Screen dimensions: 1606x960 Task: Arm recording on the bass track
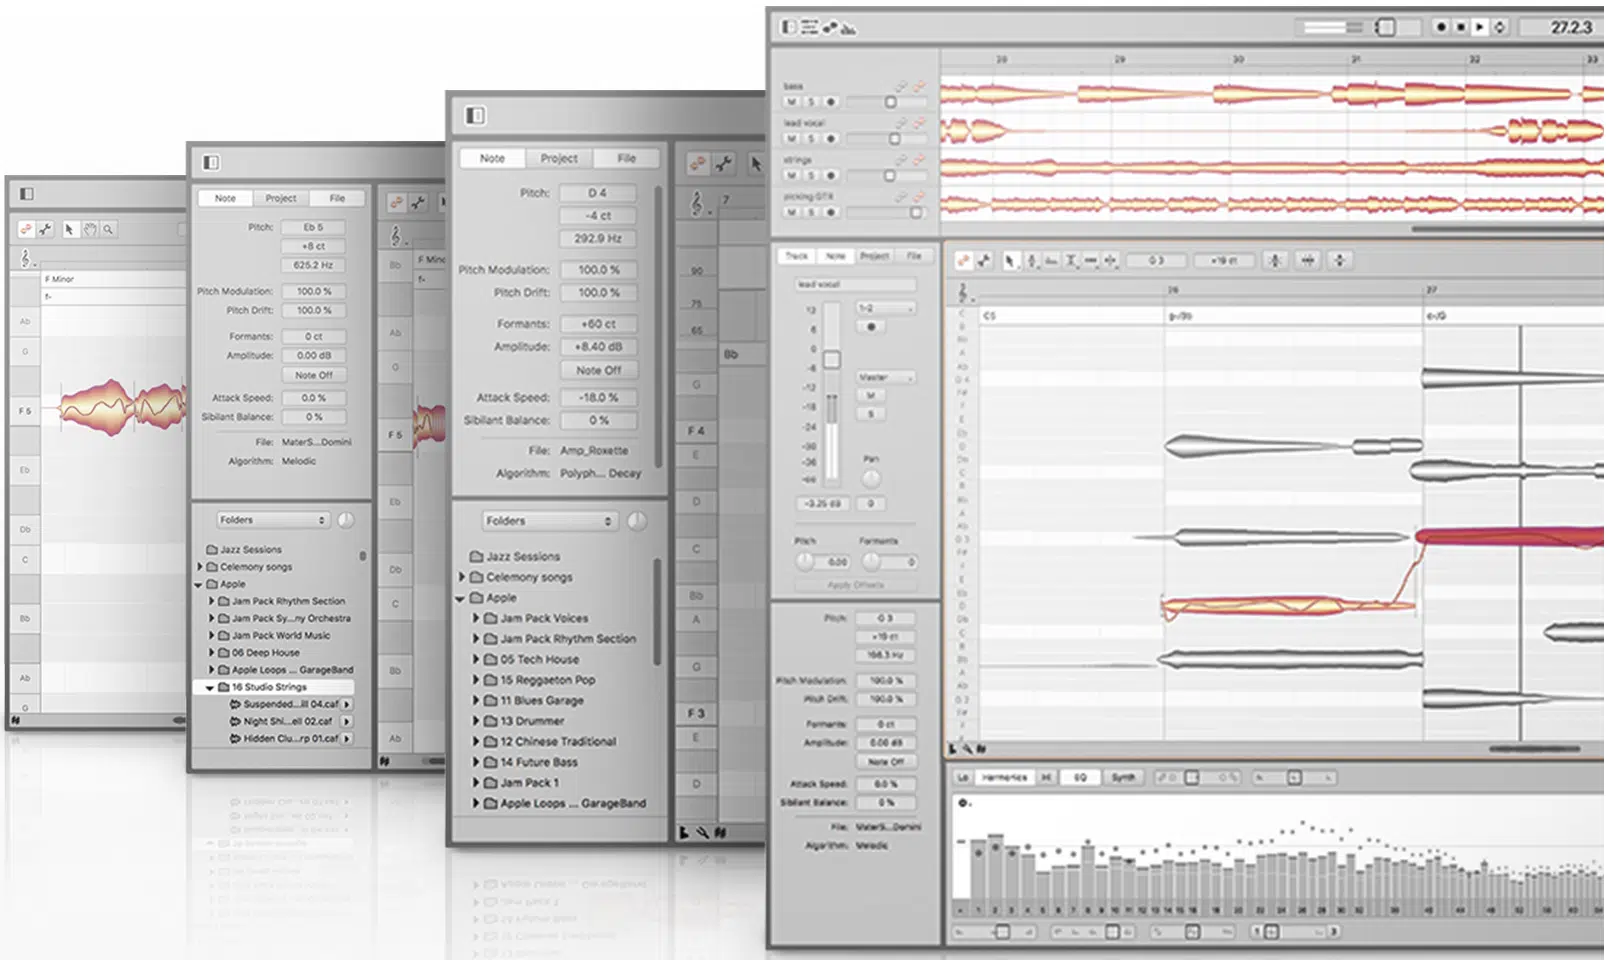pyautogui.click(x=830, y=102)
